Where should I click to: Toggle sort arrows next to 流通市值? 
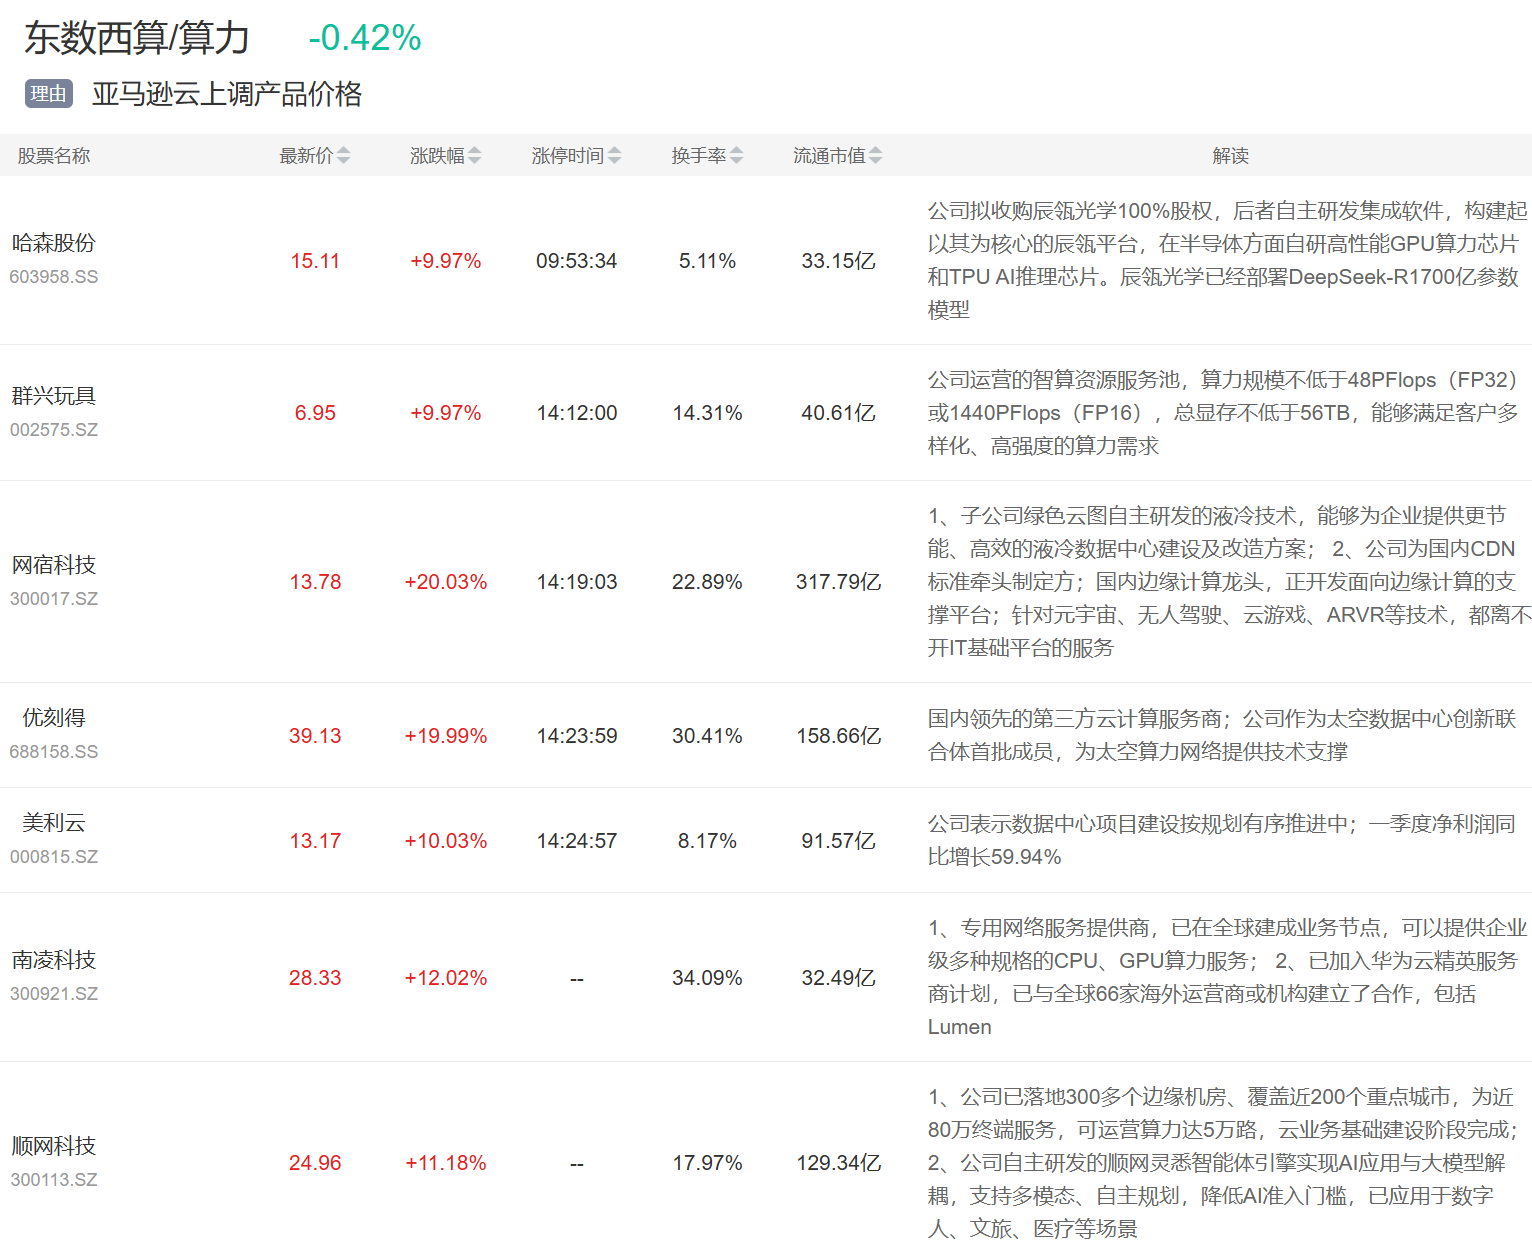click(x=875, y=156)
